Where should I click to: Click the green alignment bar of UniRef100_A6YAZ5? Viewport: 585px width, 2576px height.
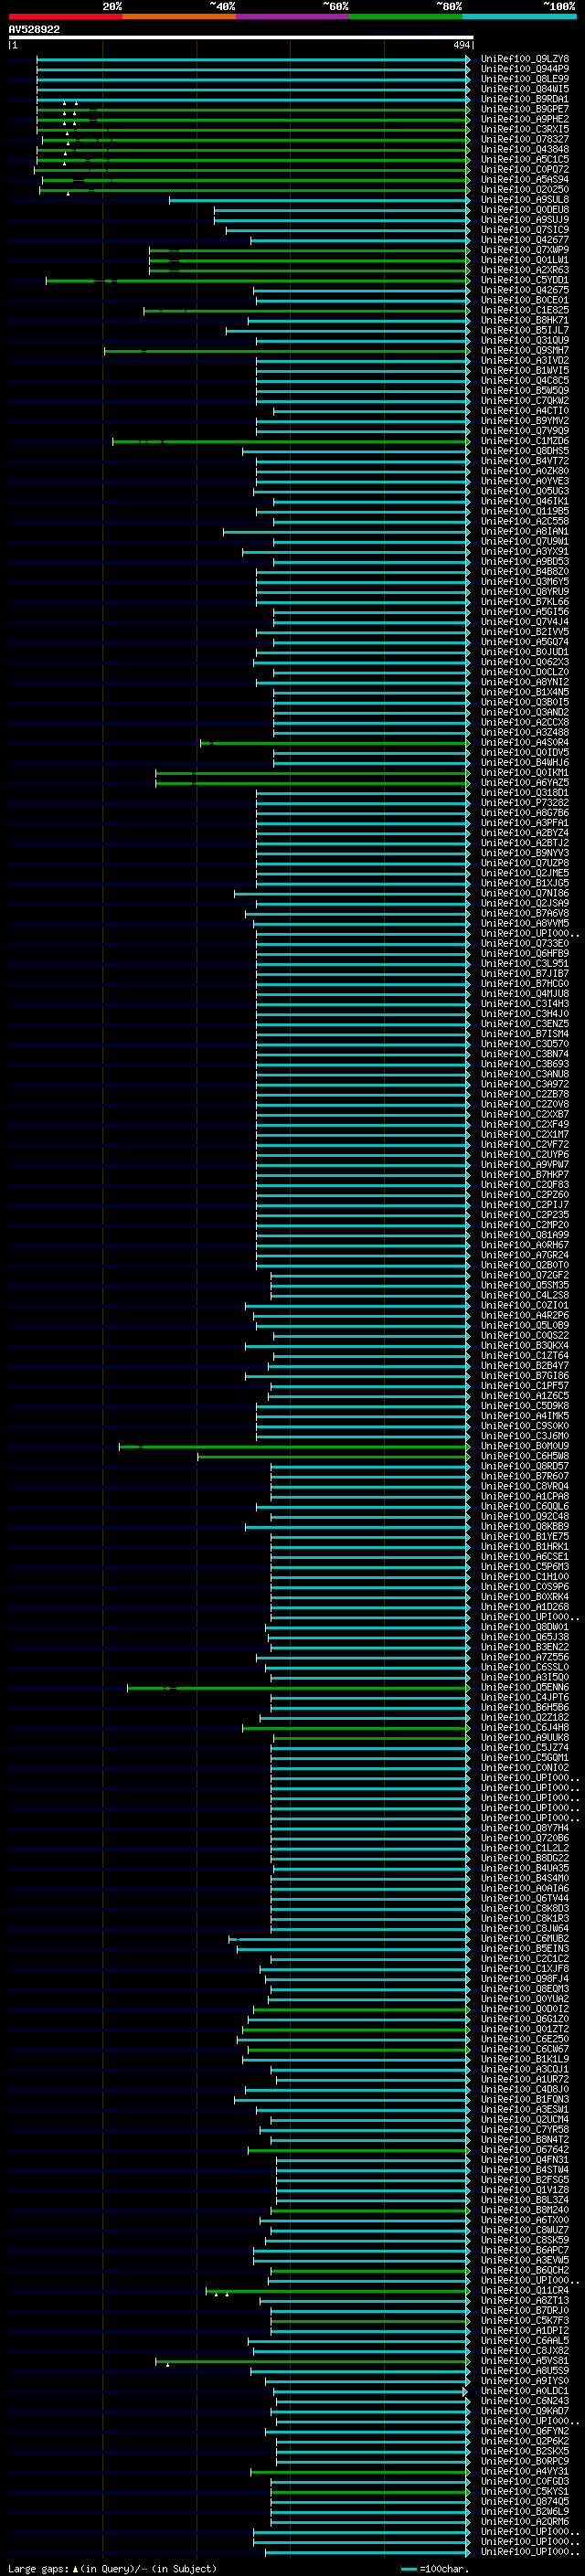(312, 783)
